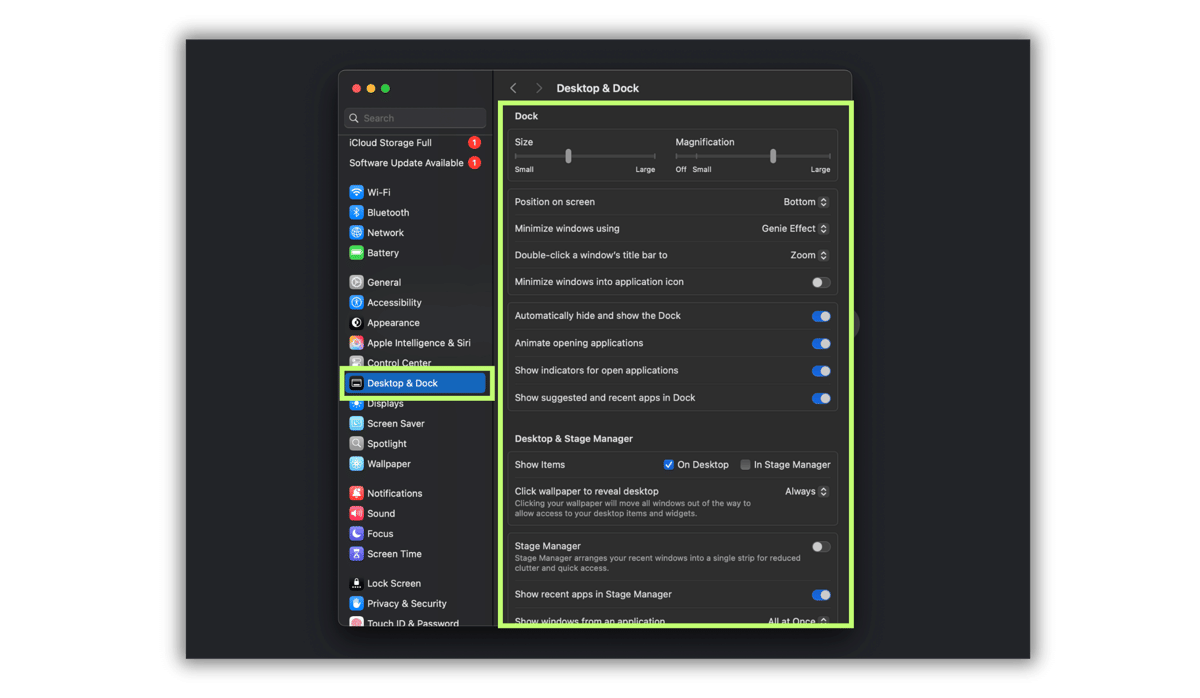Click the Wallpaper icon
1200x698 pixels.
(356, 464)
